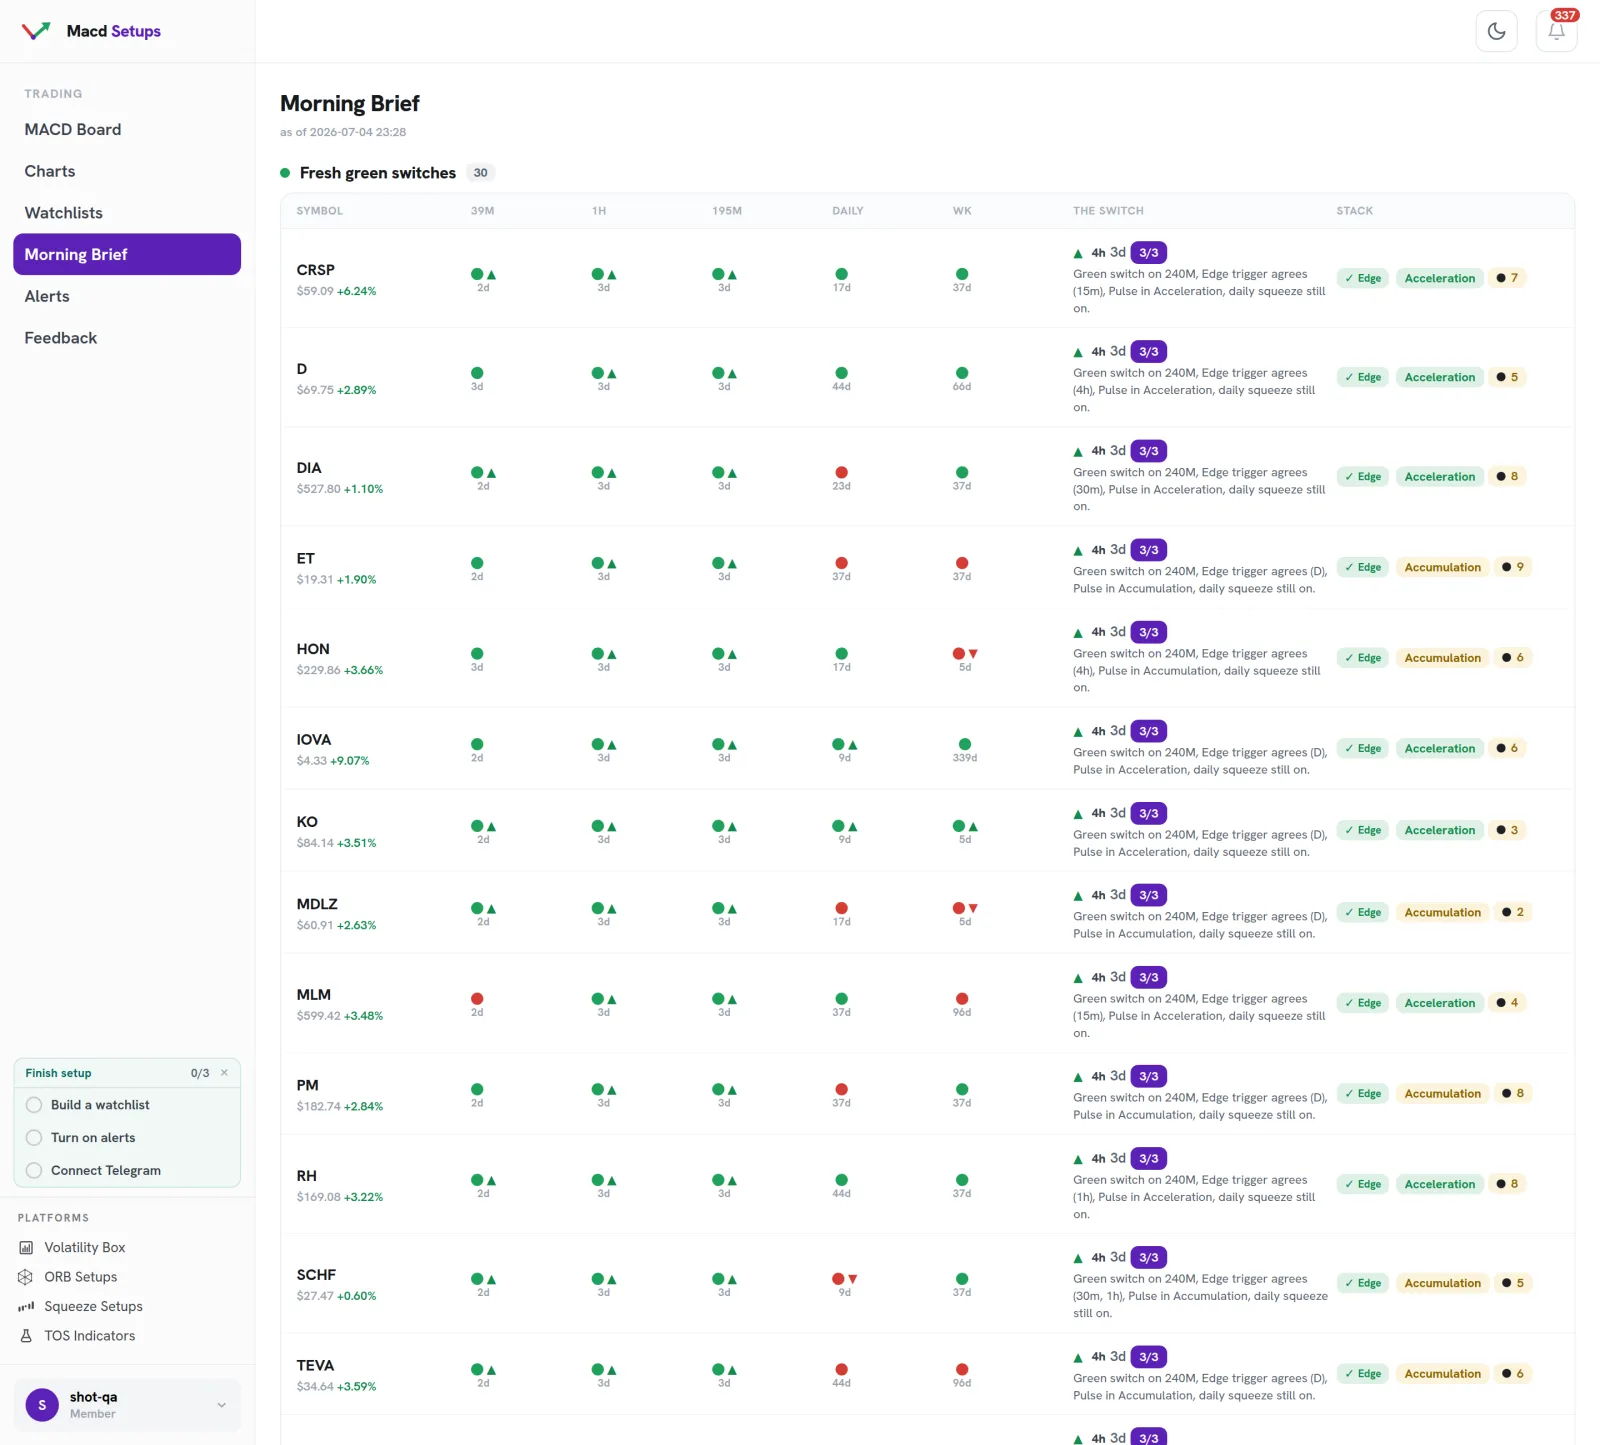Click IOVA weekly 339d green dot
The height and width of the screenshot is (1445, 1600).
tap(965, 744)
